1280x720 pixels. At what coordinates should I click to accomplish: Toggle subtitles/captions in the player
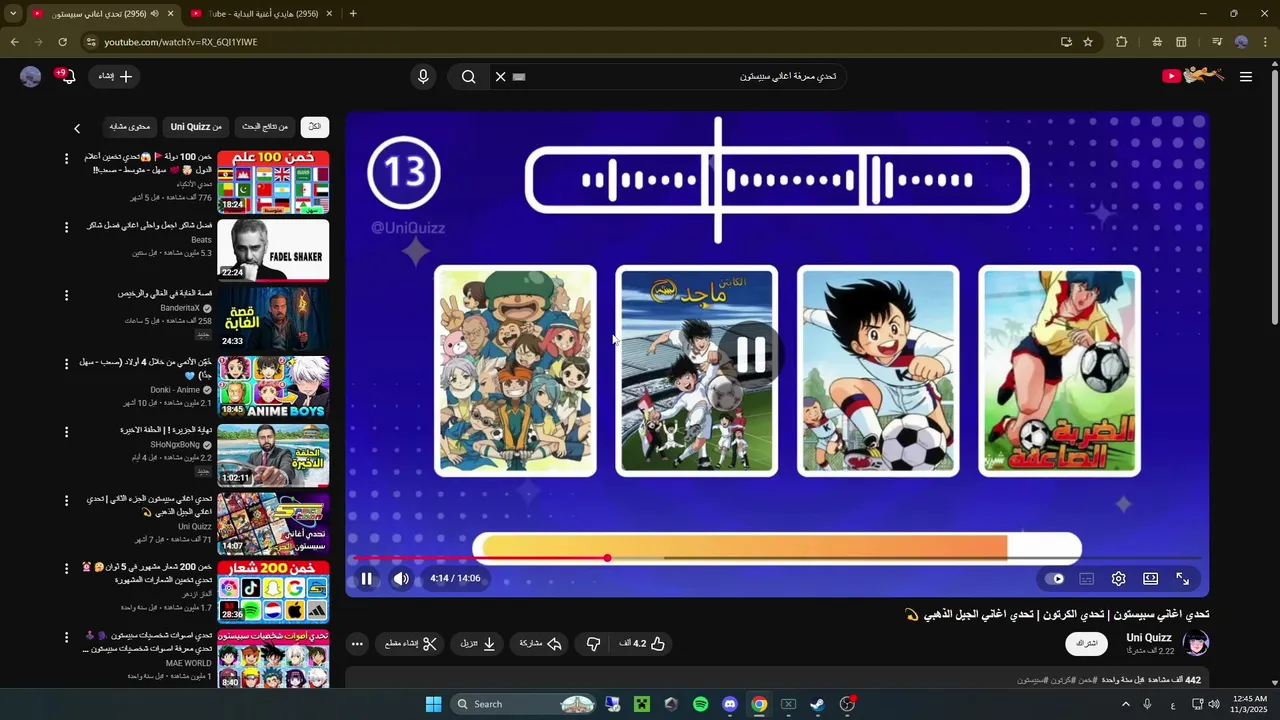click(1087, 578)
